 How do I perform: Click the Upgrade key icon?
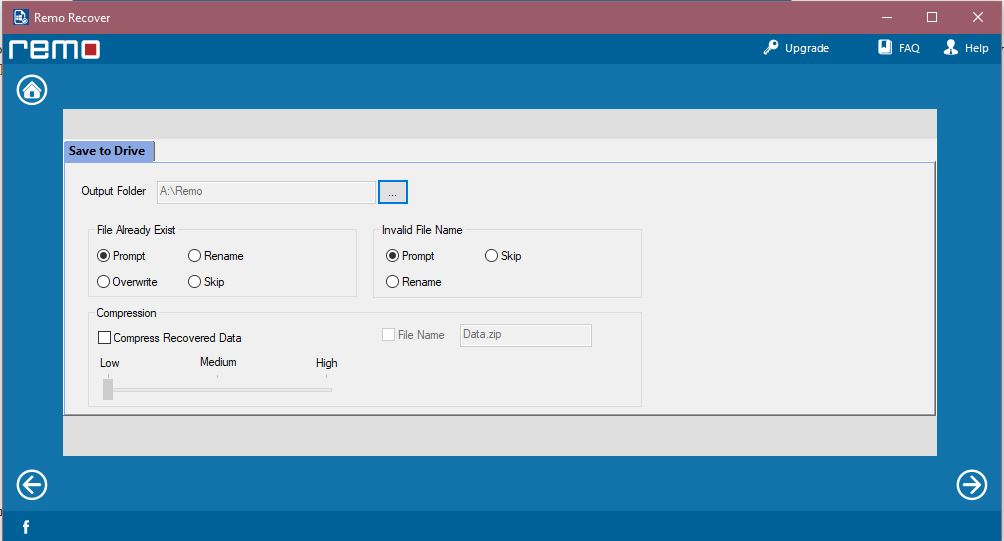tap(771, 48)
